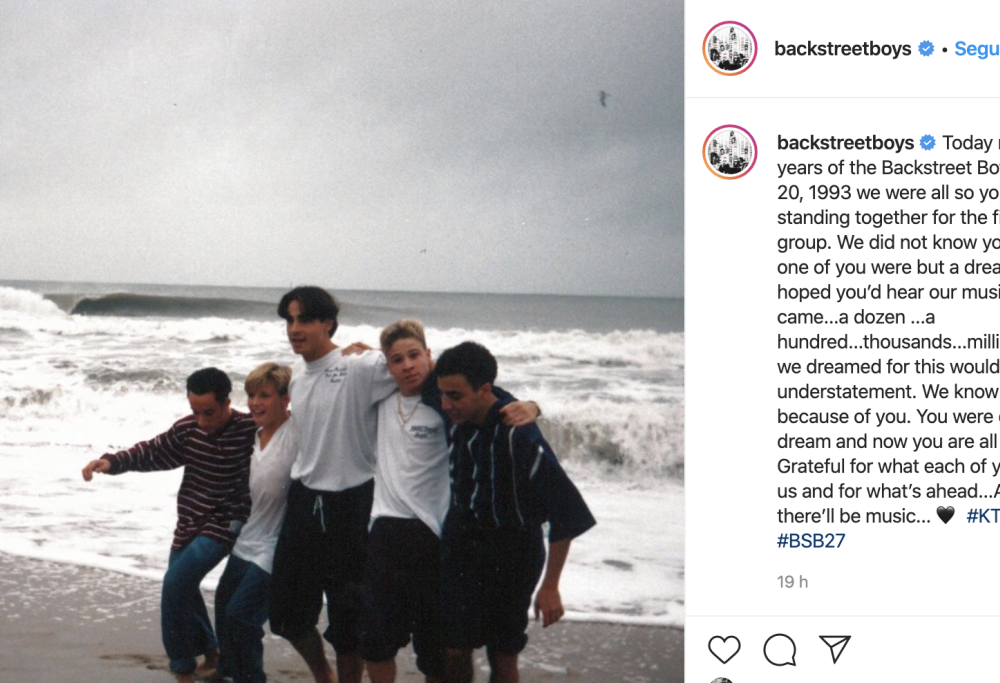Screen dimensions: 1000x683
Task: Share the post using paper plane icon
Action: 835,649
